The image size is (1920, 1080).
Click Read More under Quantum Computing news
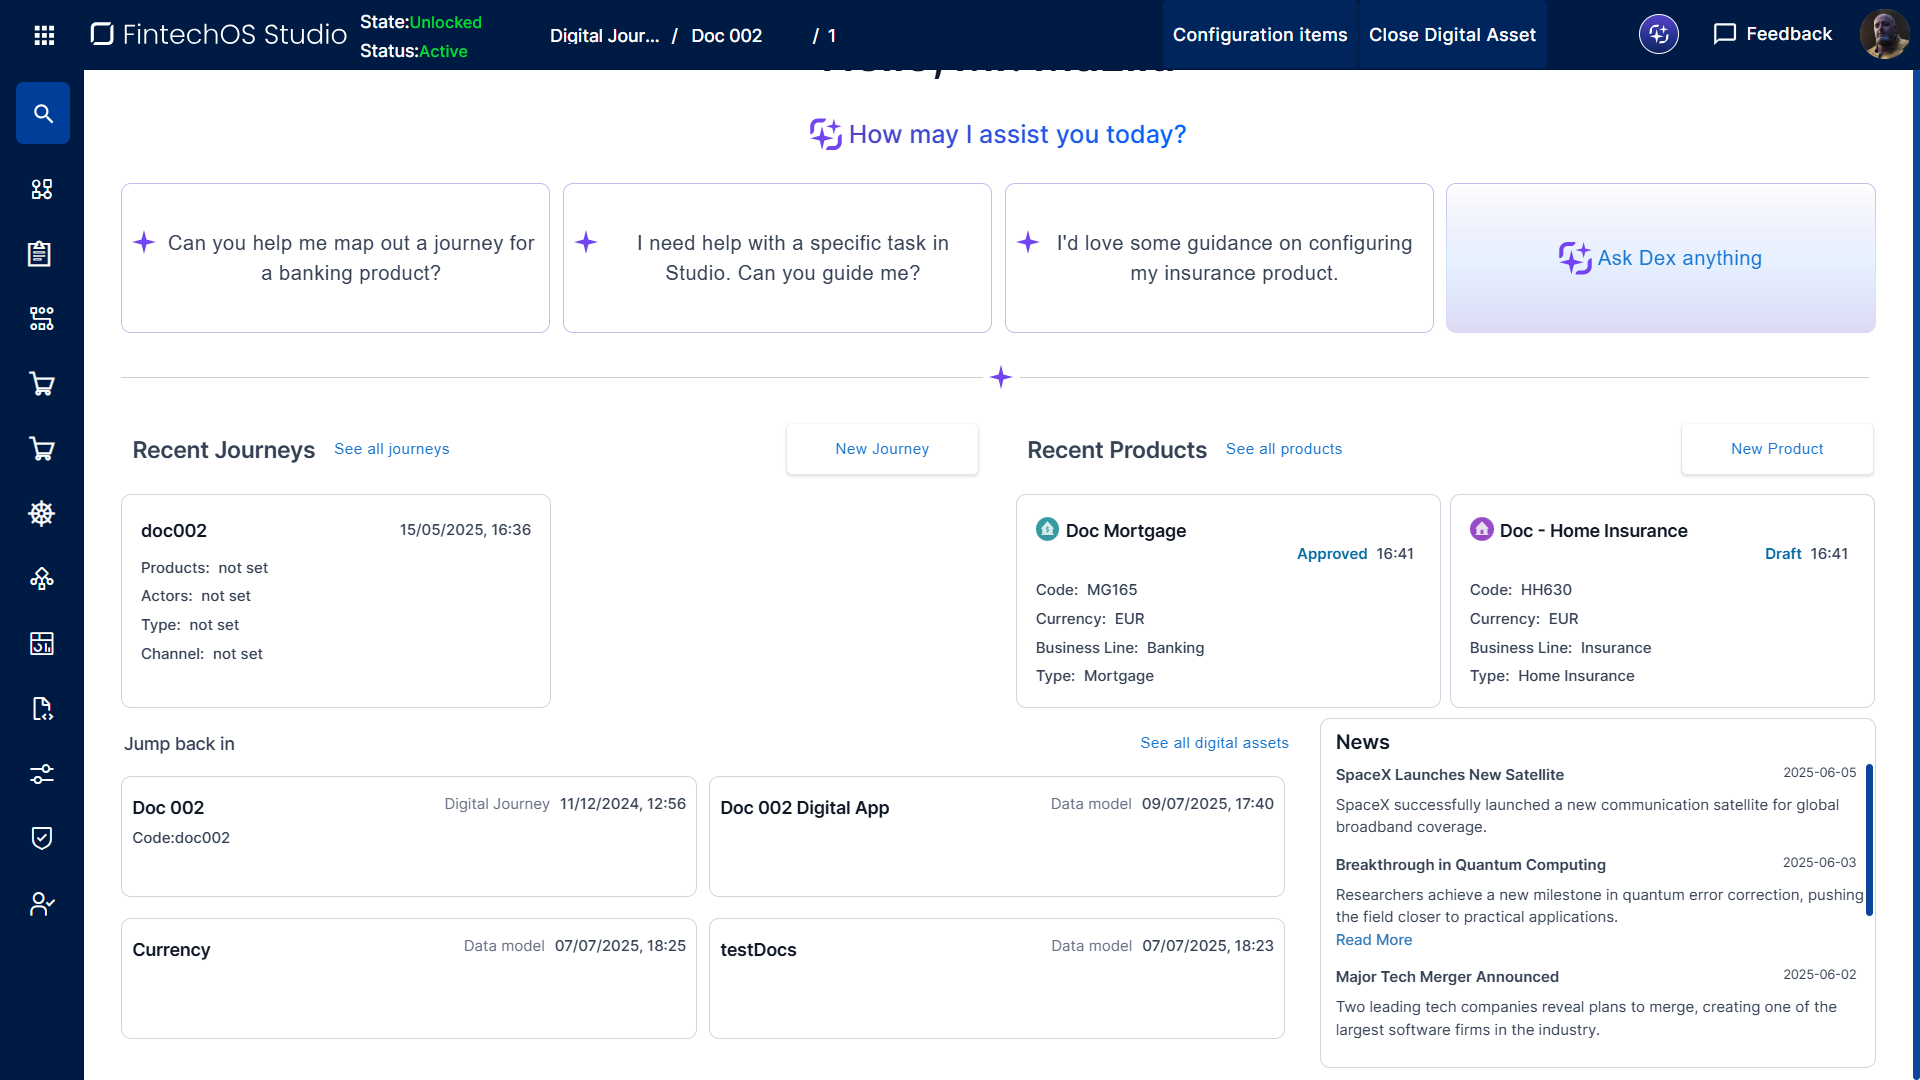click(1373, 940)
